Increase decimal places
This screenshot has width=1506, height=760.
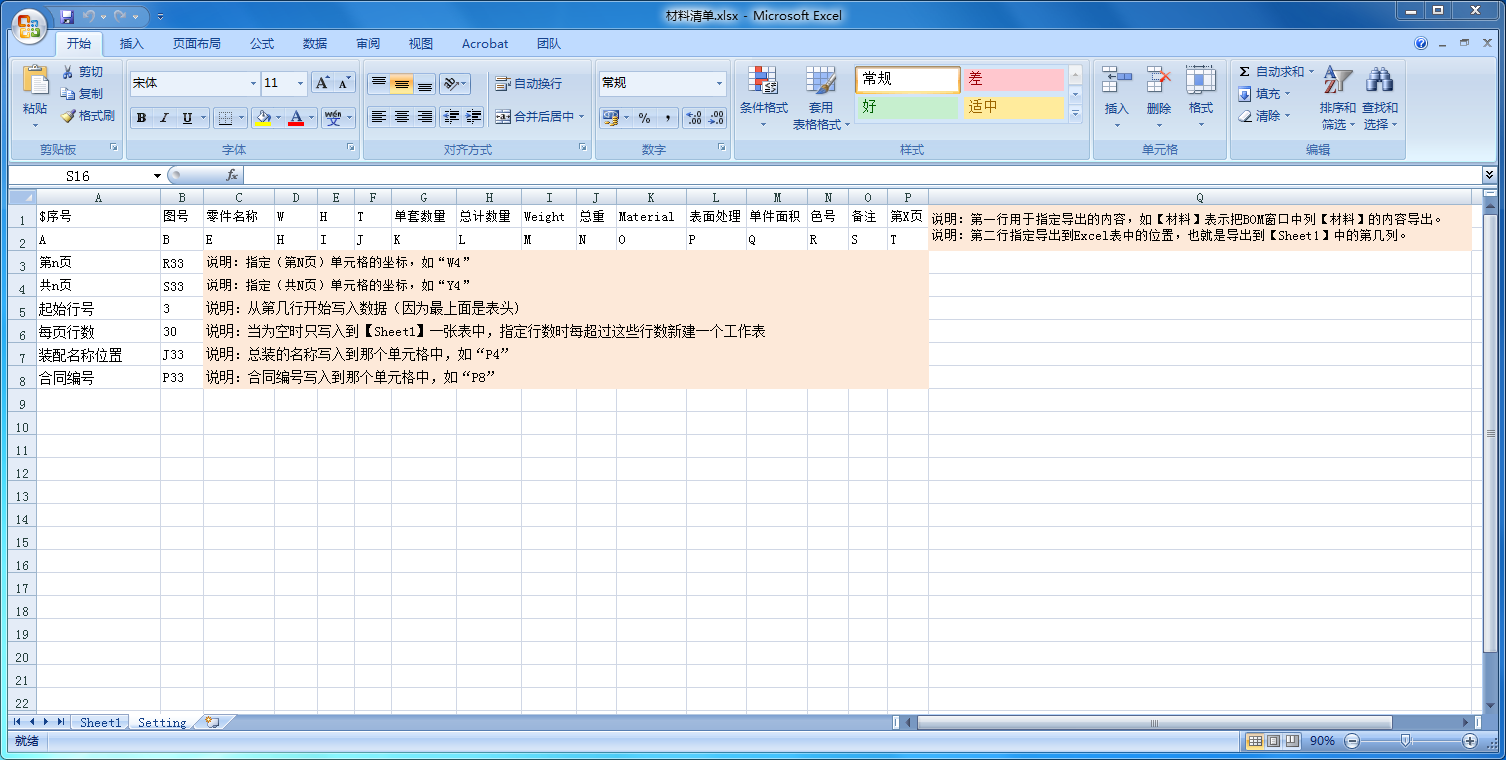point(693,118)
